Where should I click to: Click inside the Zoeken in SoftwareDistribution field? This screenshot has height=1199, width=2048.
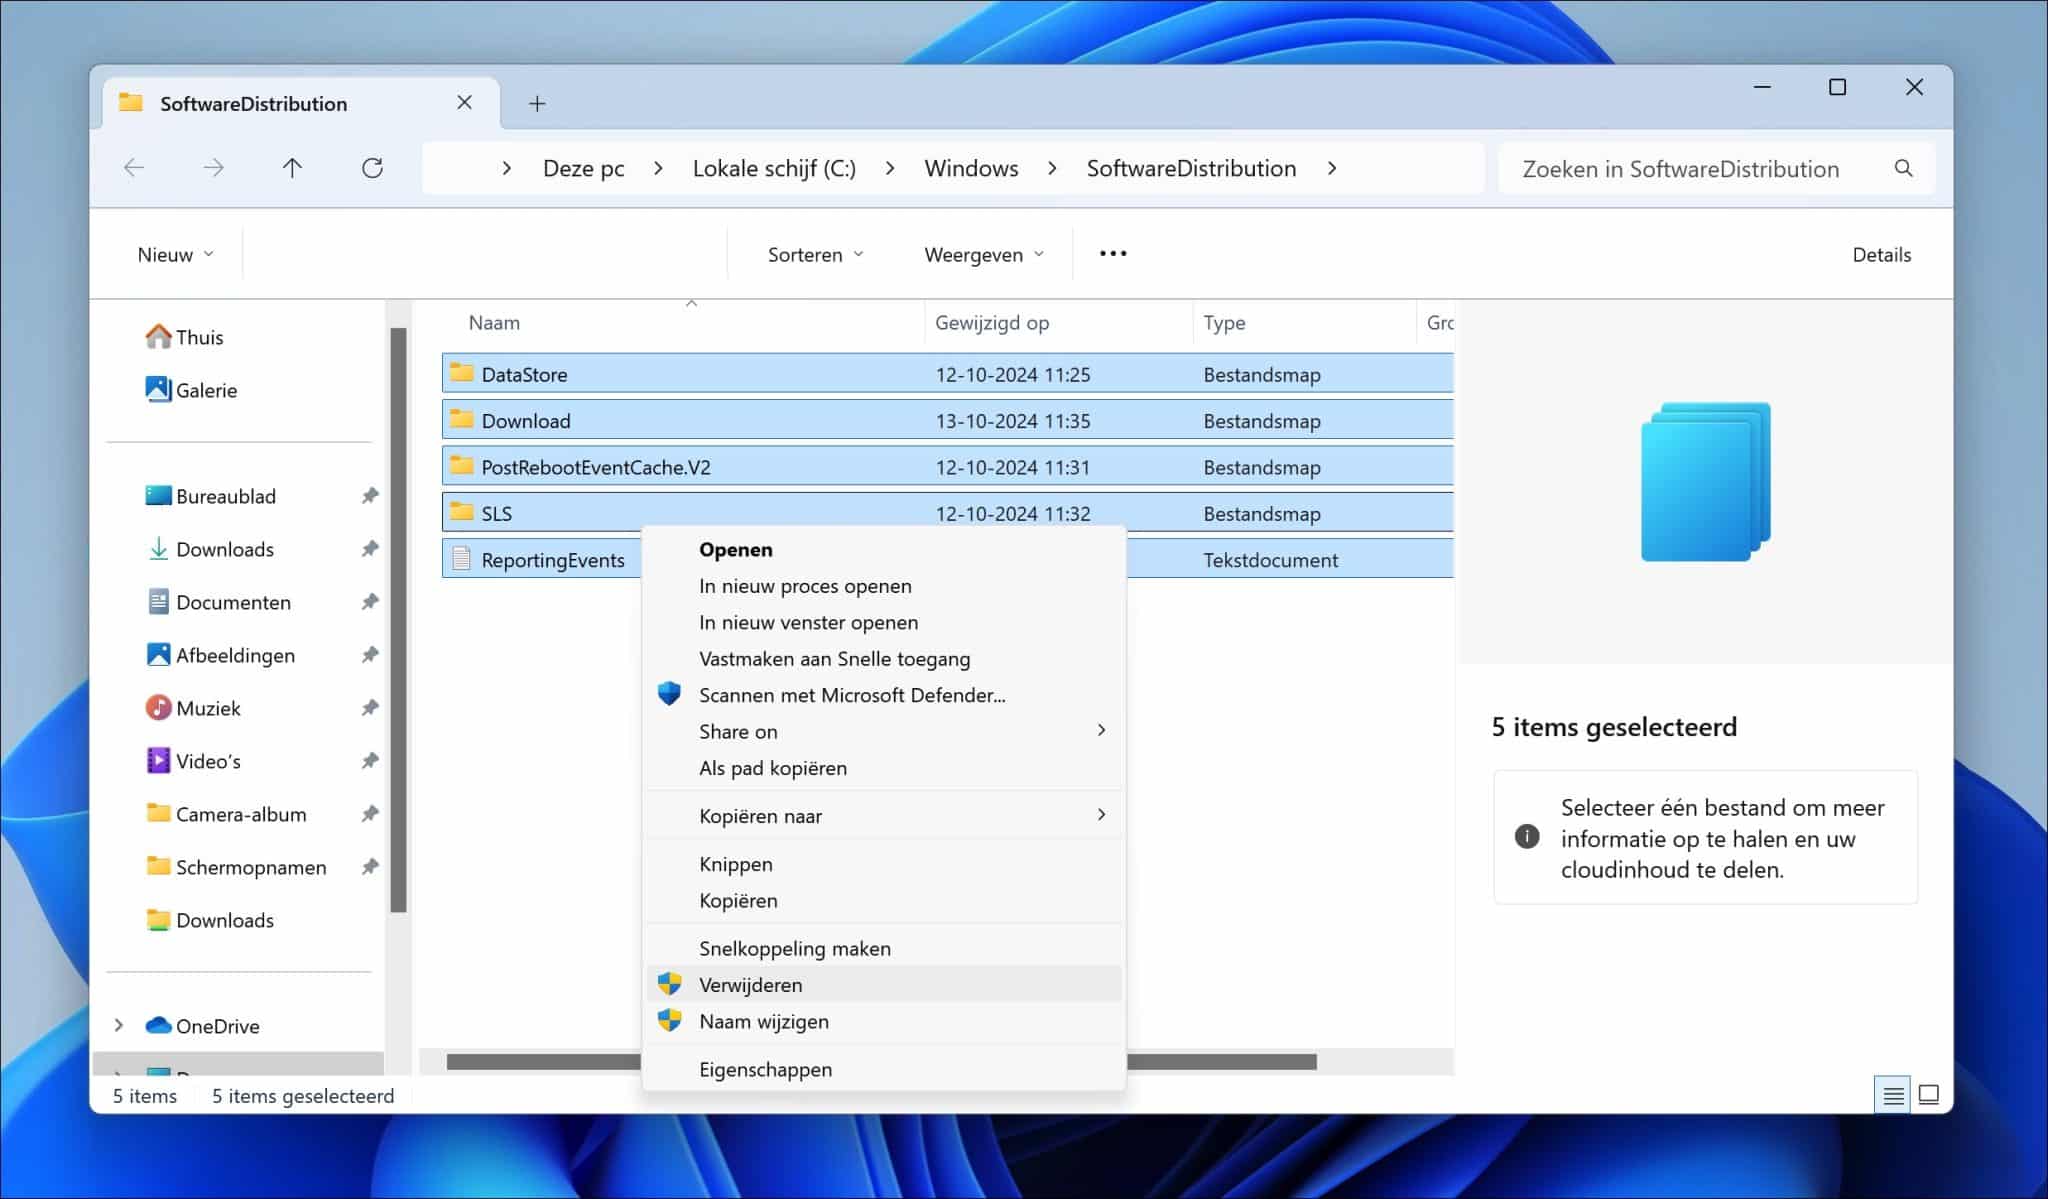click(x=1680, y=168)
